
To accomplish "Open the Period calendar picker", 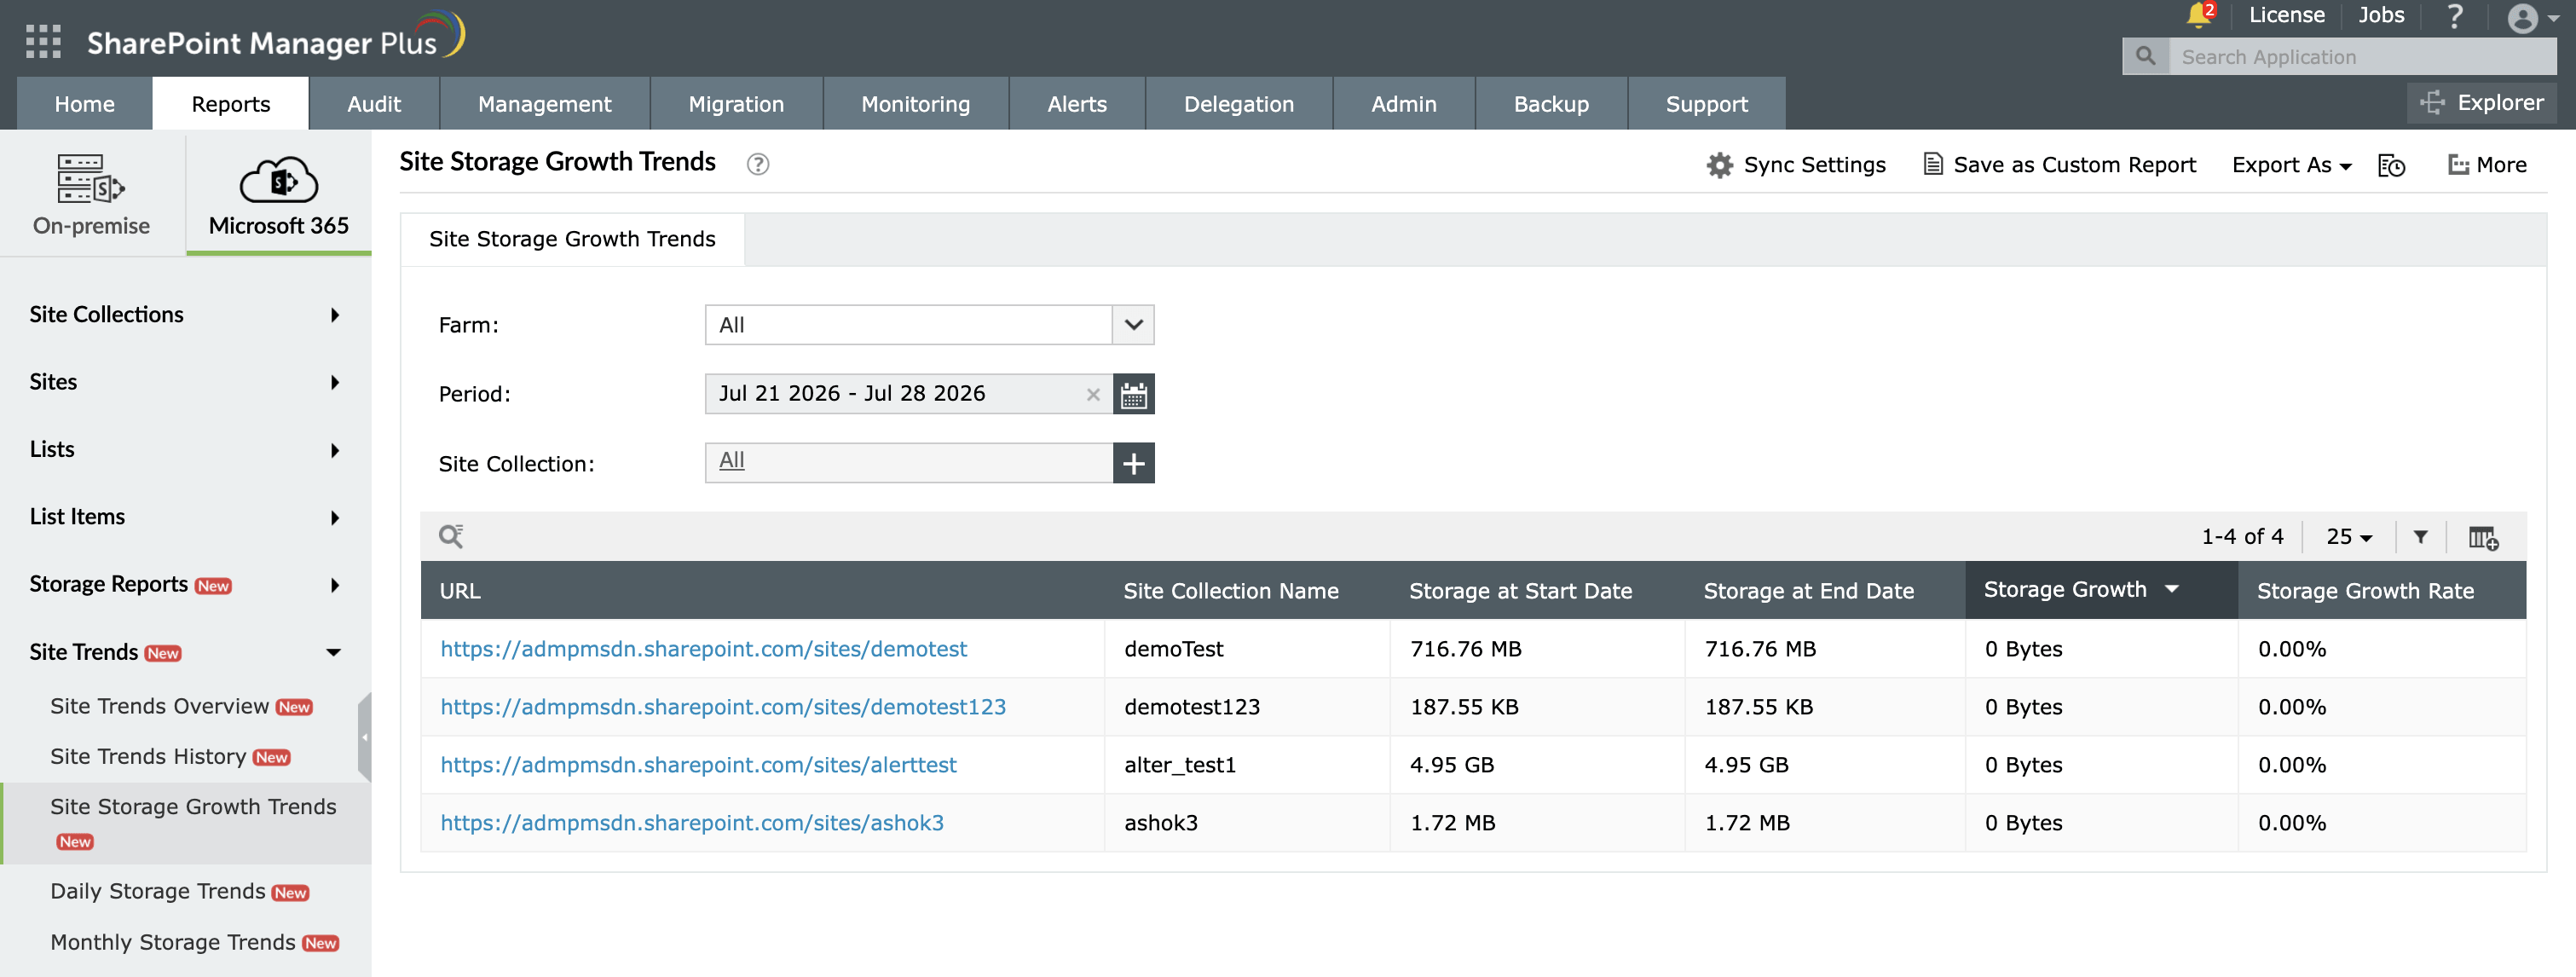I will click(1133, 394).
